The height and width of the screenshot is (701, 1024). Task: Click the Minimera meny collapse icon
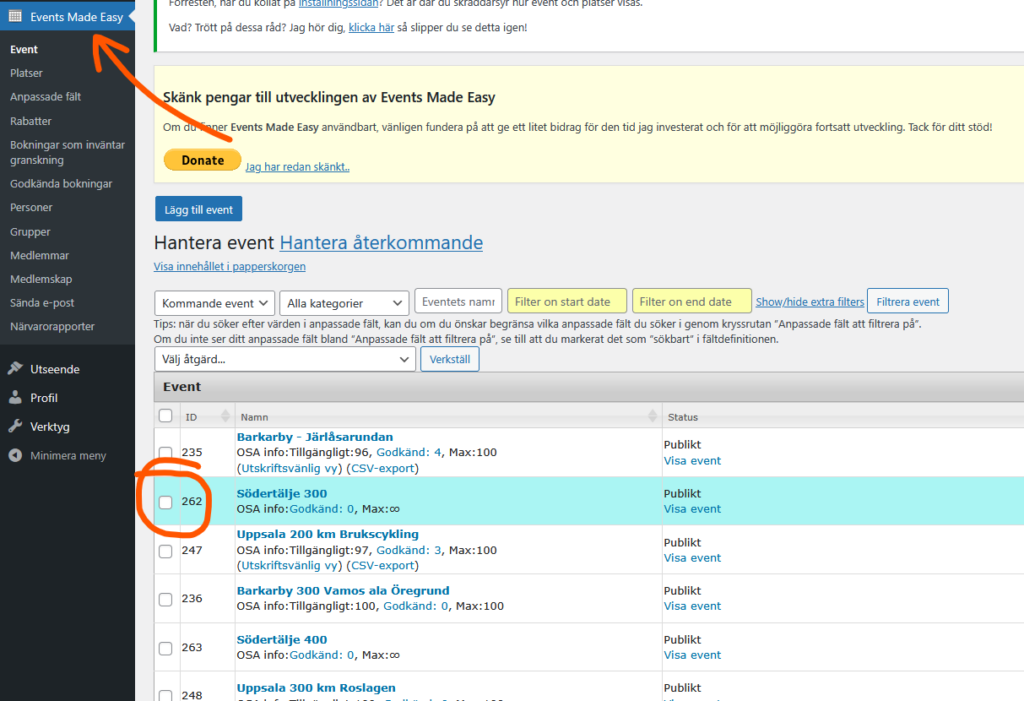click(x=15, y=455)
